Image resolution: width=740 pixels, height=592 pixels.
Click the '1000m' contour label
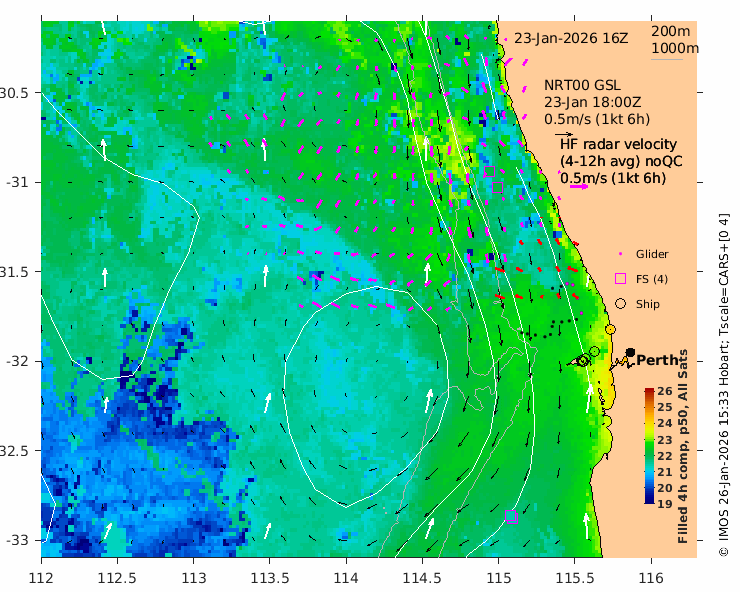(675, 48)
